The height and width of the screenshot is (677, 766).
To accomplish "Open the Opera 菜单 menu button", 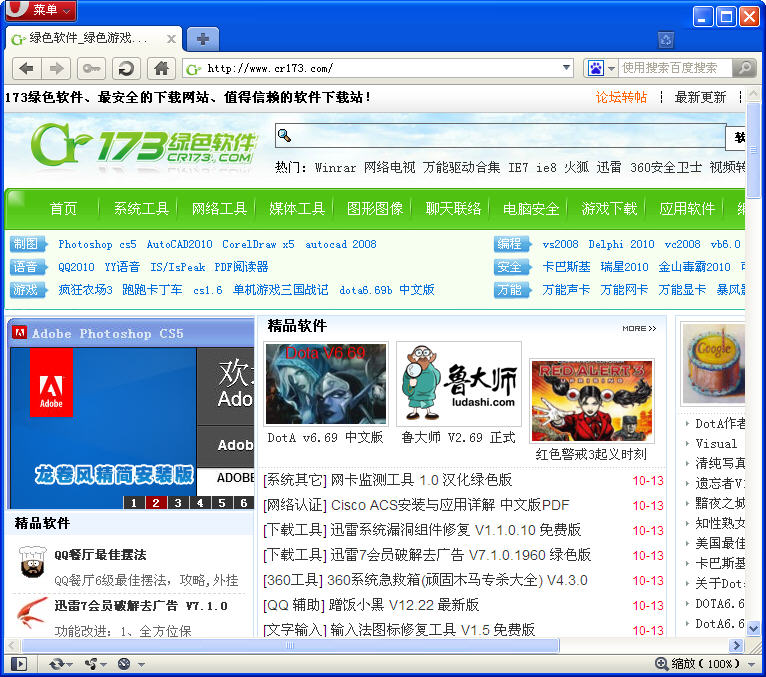I will point(41,10).
